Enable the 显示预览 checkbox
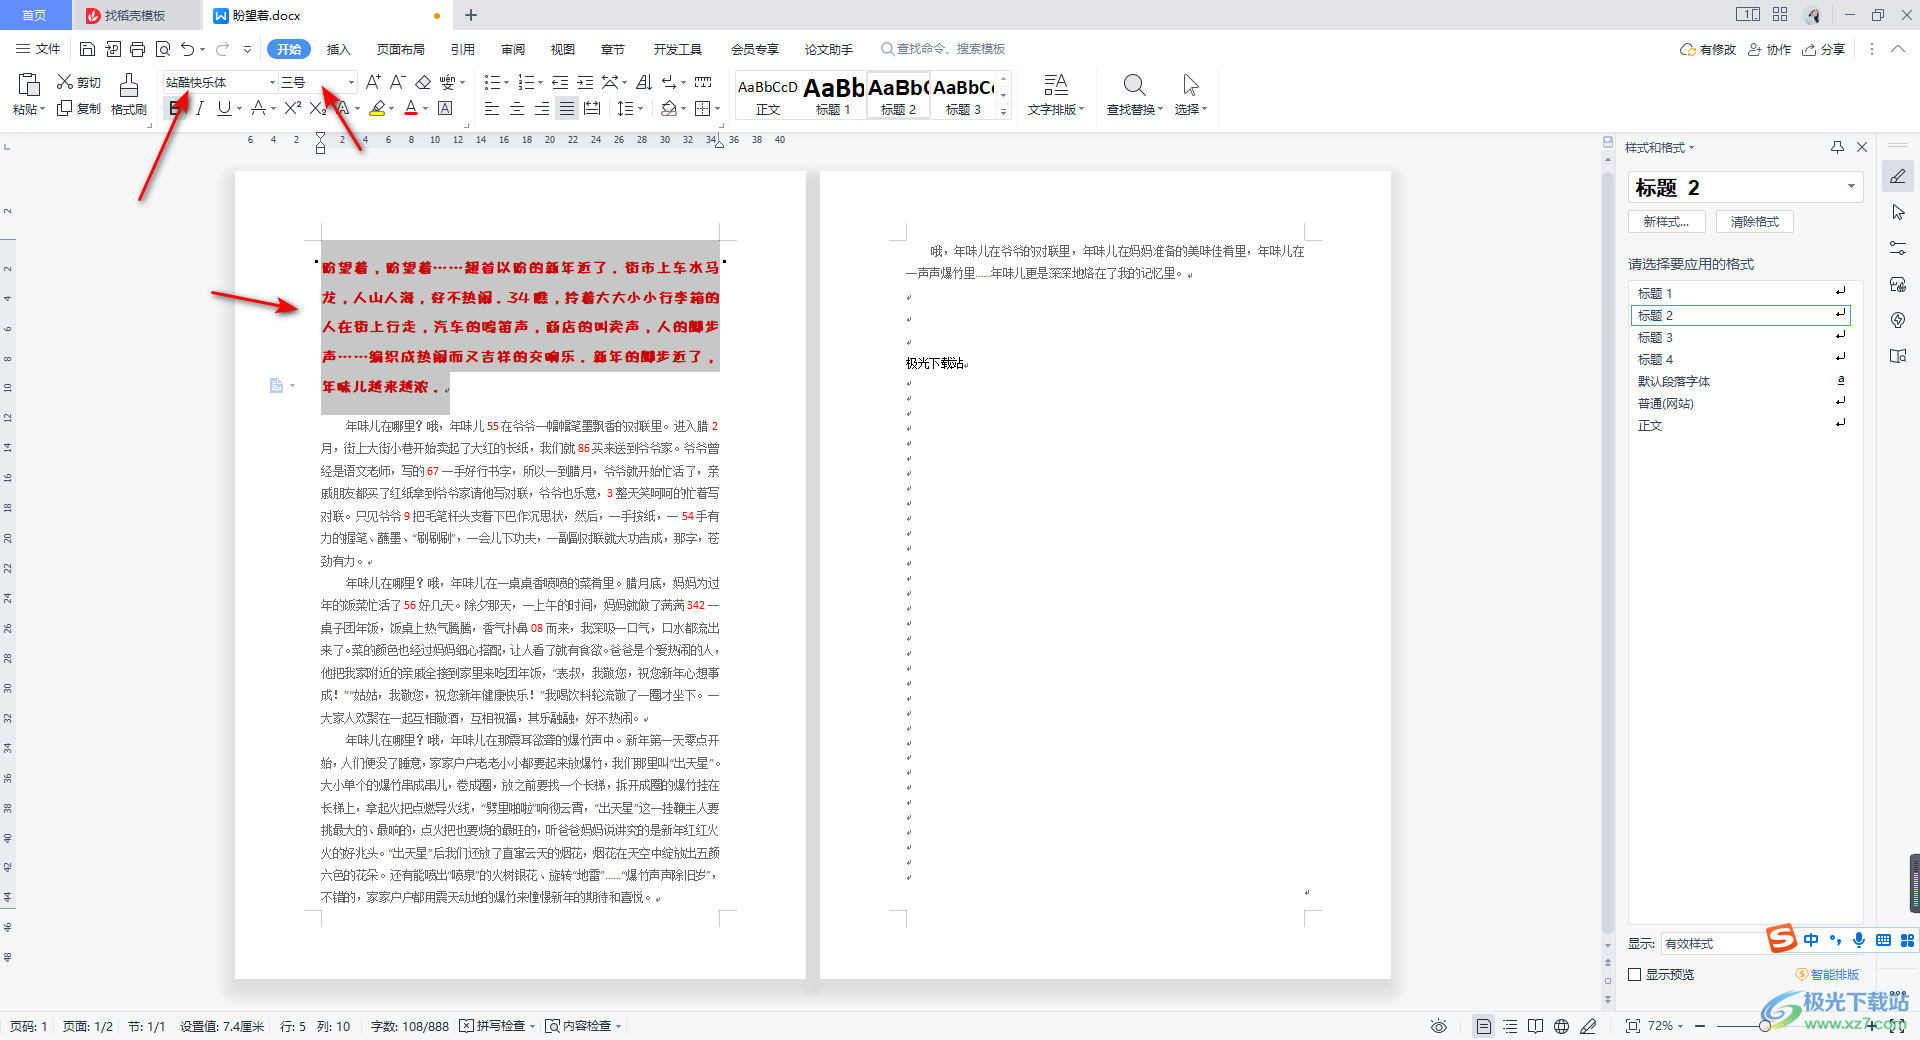This screenshot has height=1040, width=1920. pos(1635,974)
